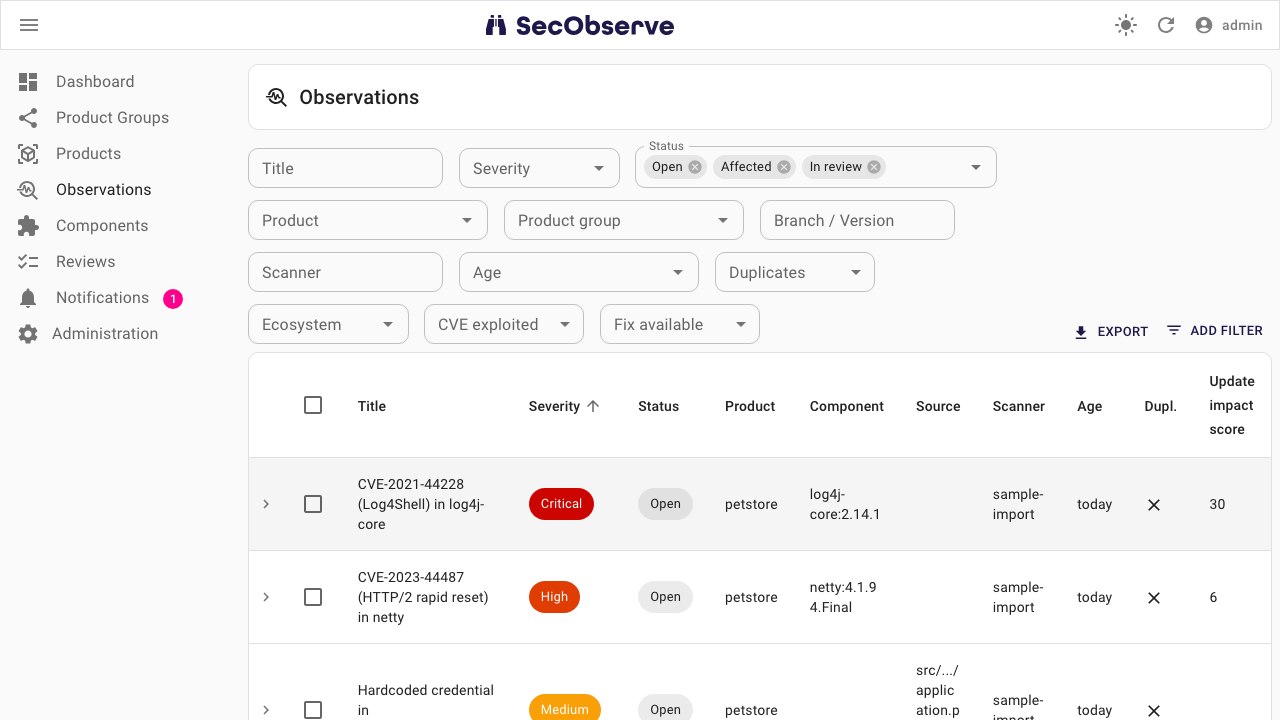Screen dimensions: 1280x720
Task: Open the hamburger navigation menu
Action: [29, 25]
